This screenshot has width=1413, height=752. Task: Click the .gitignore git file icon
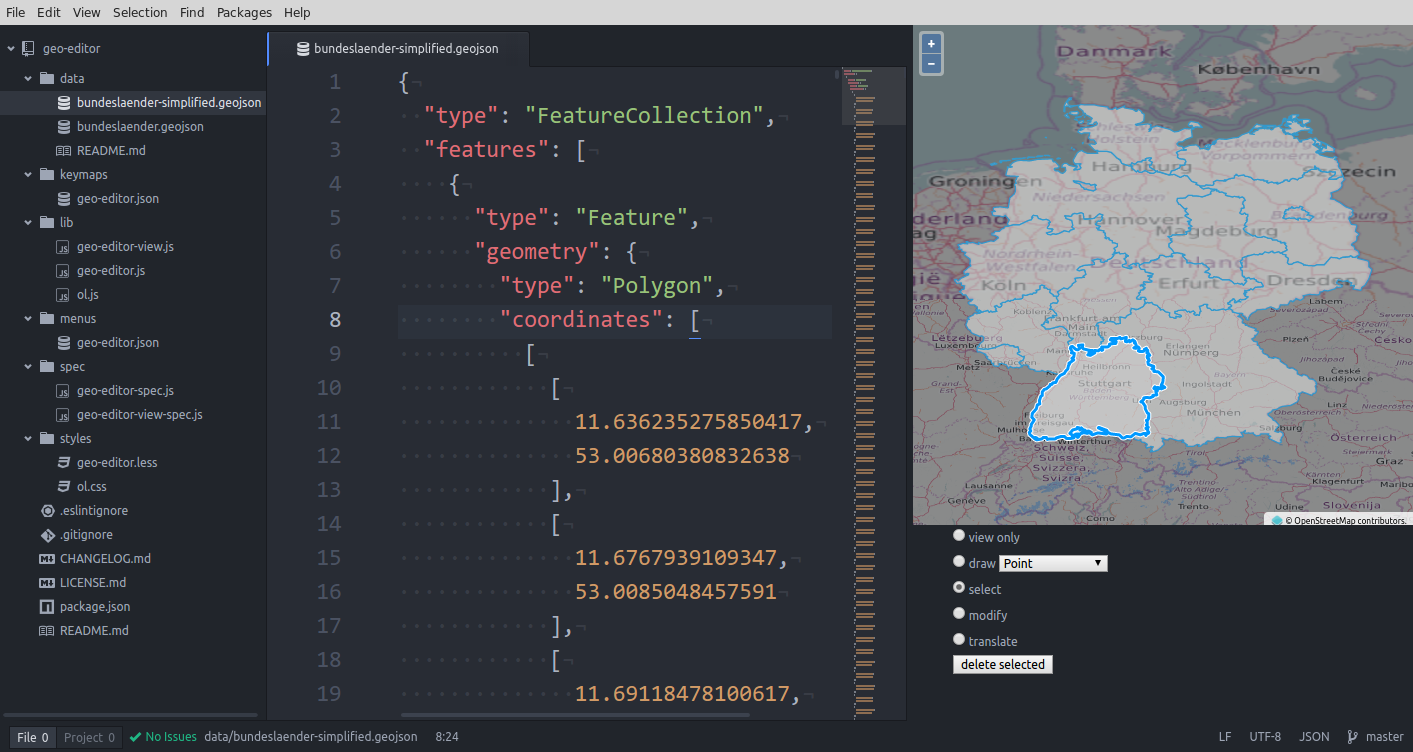pyautogui.click(x=47, y=535)
